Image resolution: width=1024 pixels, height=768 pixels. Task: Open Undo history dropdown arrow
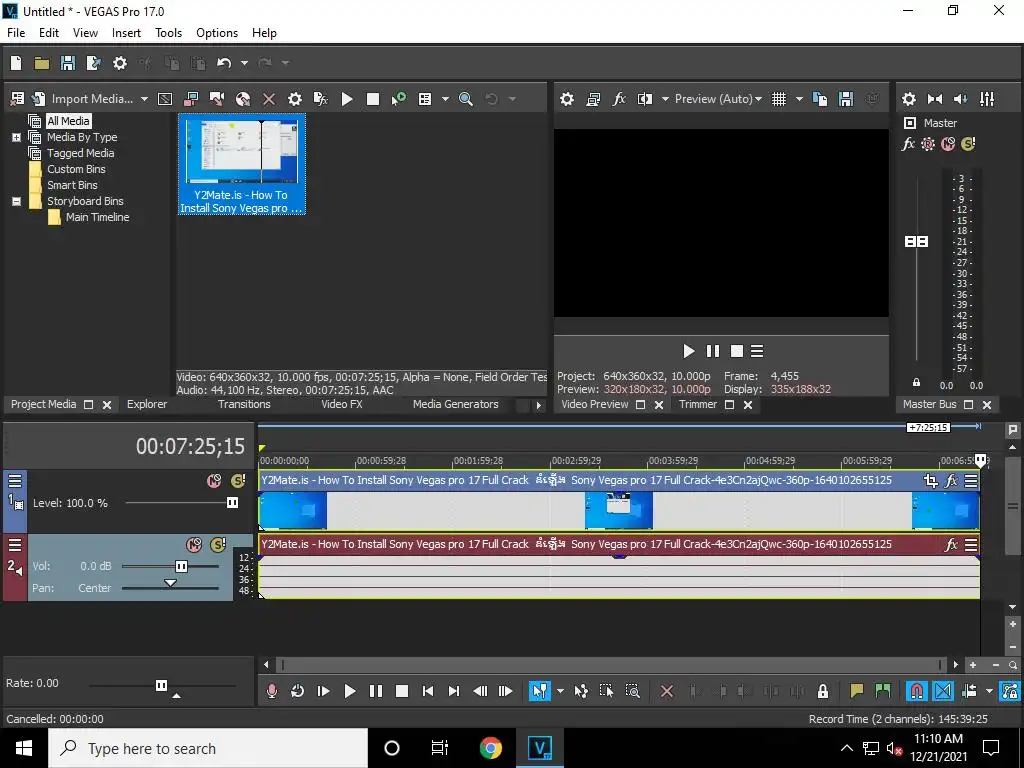click(244, 63)
